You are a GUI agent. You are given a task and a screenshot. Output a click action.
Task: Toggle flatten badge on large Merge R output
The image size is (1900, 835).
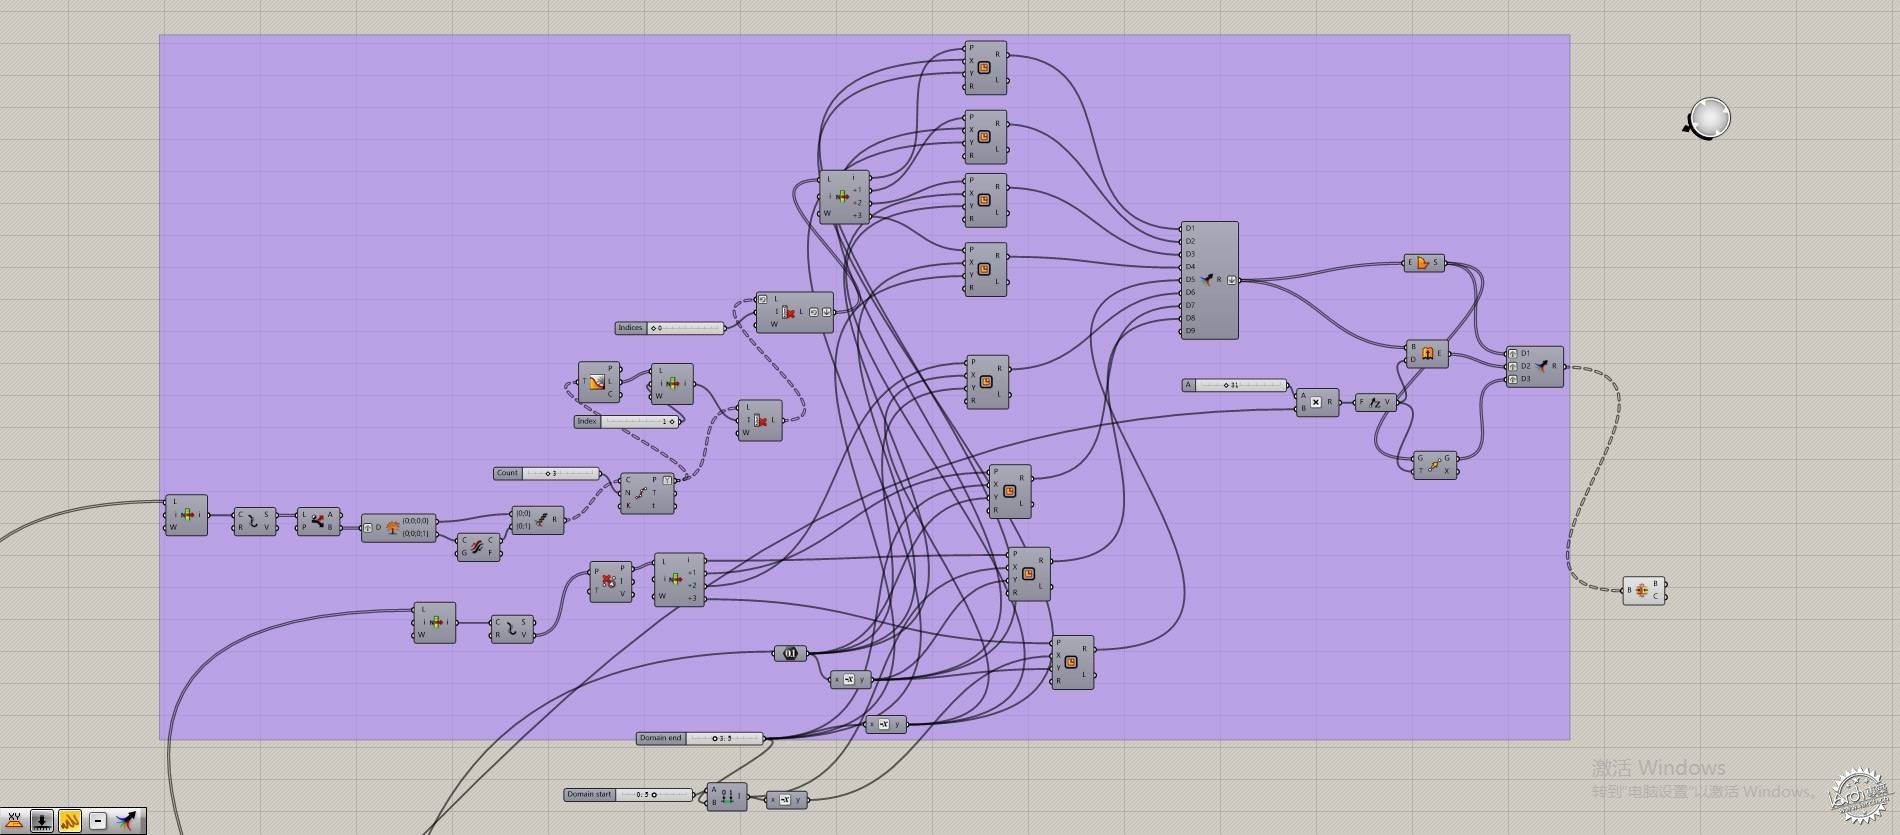pos(1231,280)
